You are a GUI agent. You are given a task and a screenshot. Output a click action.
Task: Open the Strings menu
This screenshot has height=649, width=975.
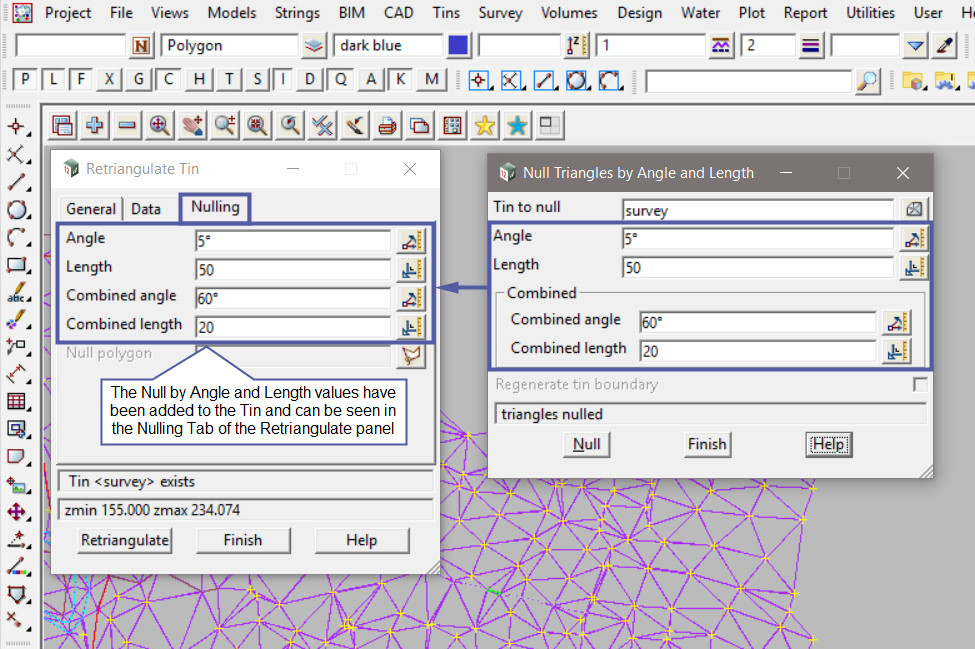pyautogui.click(x=297, y=12)
